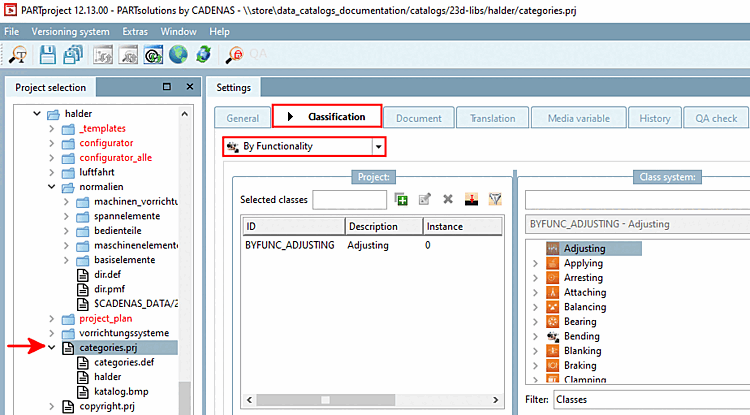Switch to the General tab
Screen dimensions: 750x415
click(243, 118)
